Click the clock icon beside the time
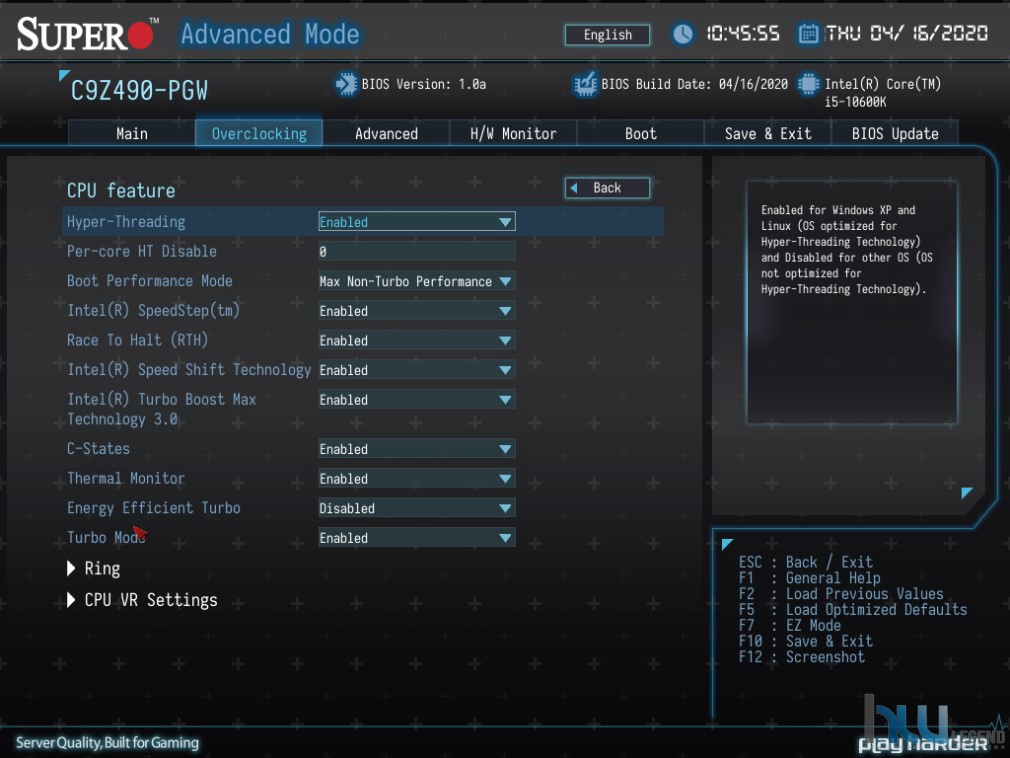Image resolution: width=1010 pixels, height=758 pixels. coord(682,33)
